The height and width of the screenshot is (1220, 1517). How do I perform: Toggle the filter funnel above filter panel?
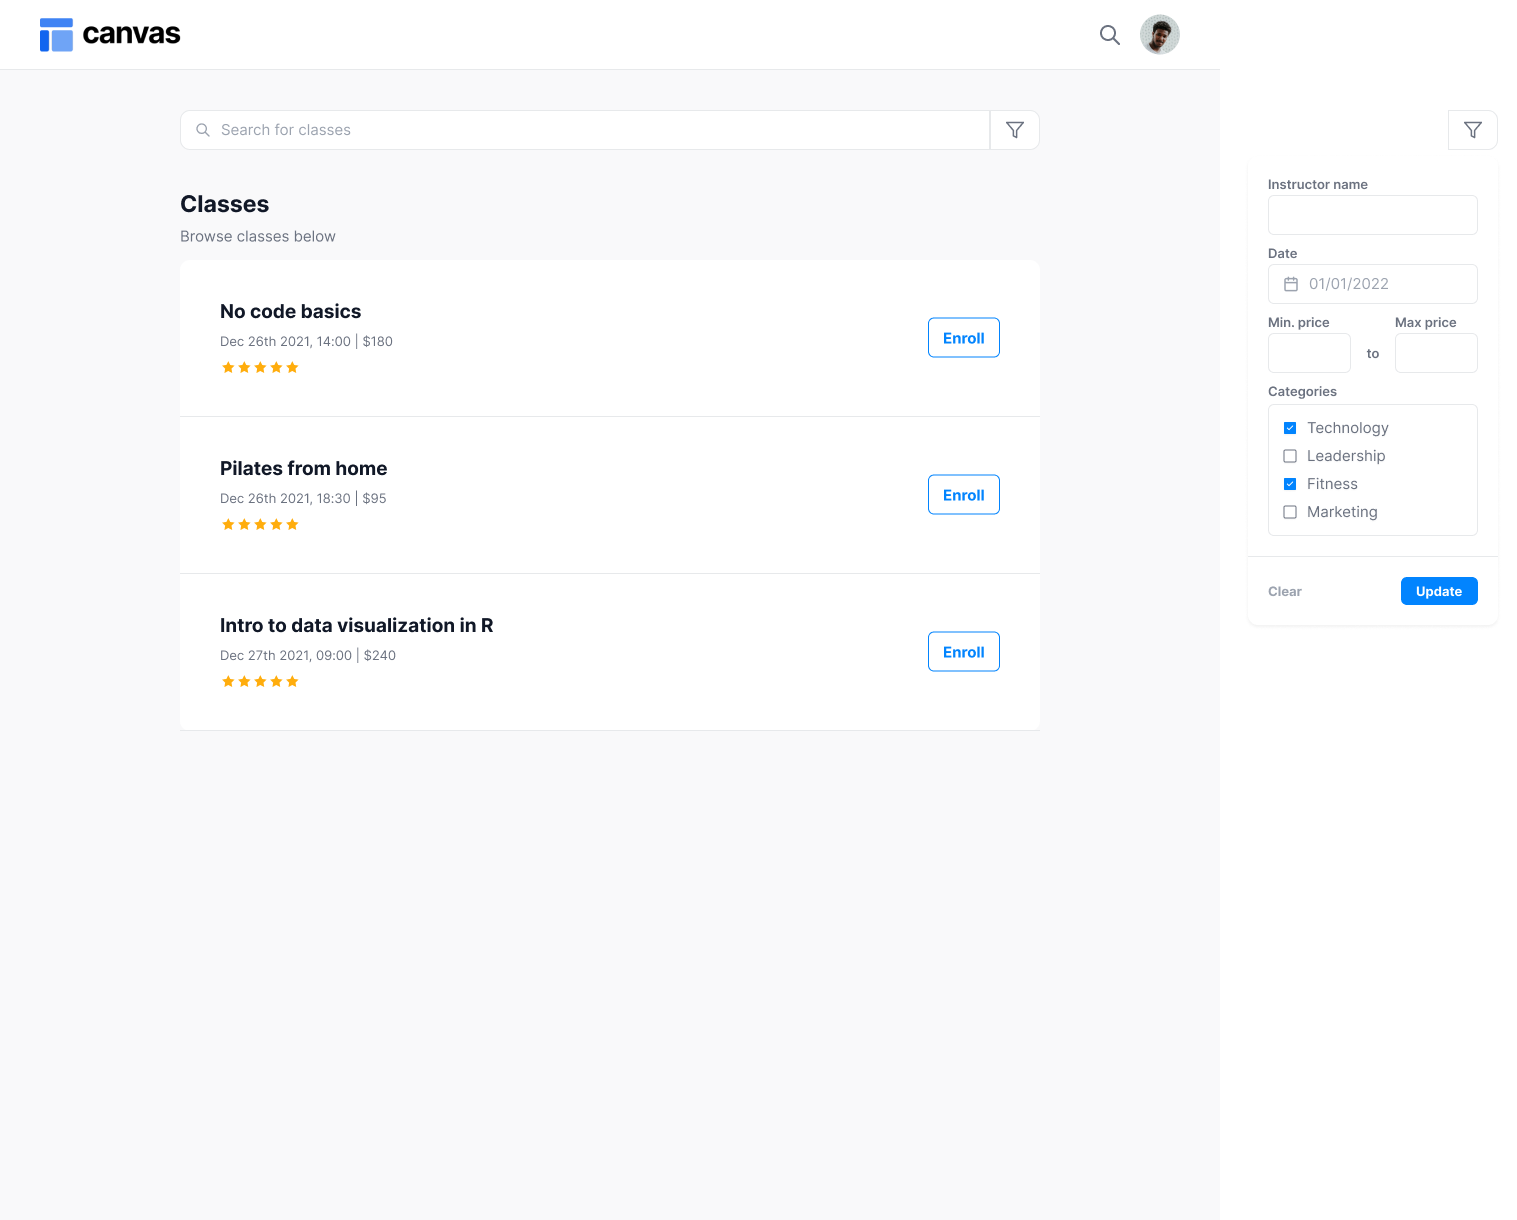[x=1472, y=130]
